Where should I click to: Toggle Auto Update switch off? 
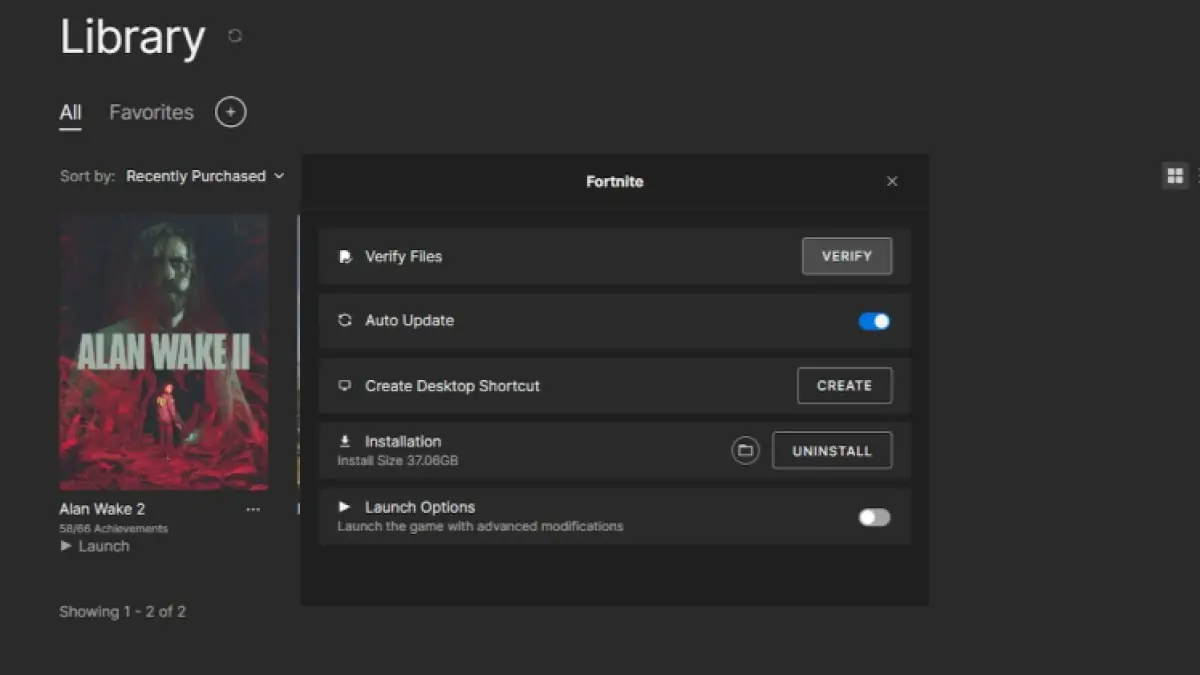pos(874,321)
